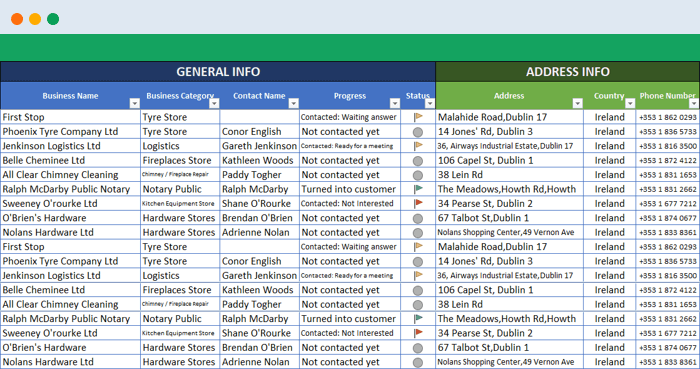700x369 pixels.
Task: Click the grey status circle in the second Phoenix Tyre Company row
Action: (x=418, y=262)
